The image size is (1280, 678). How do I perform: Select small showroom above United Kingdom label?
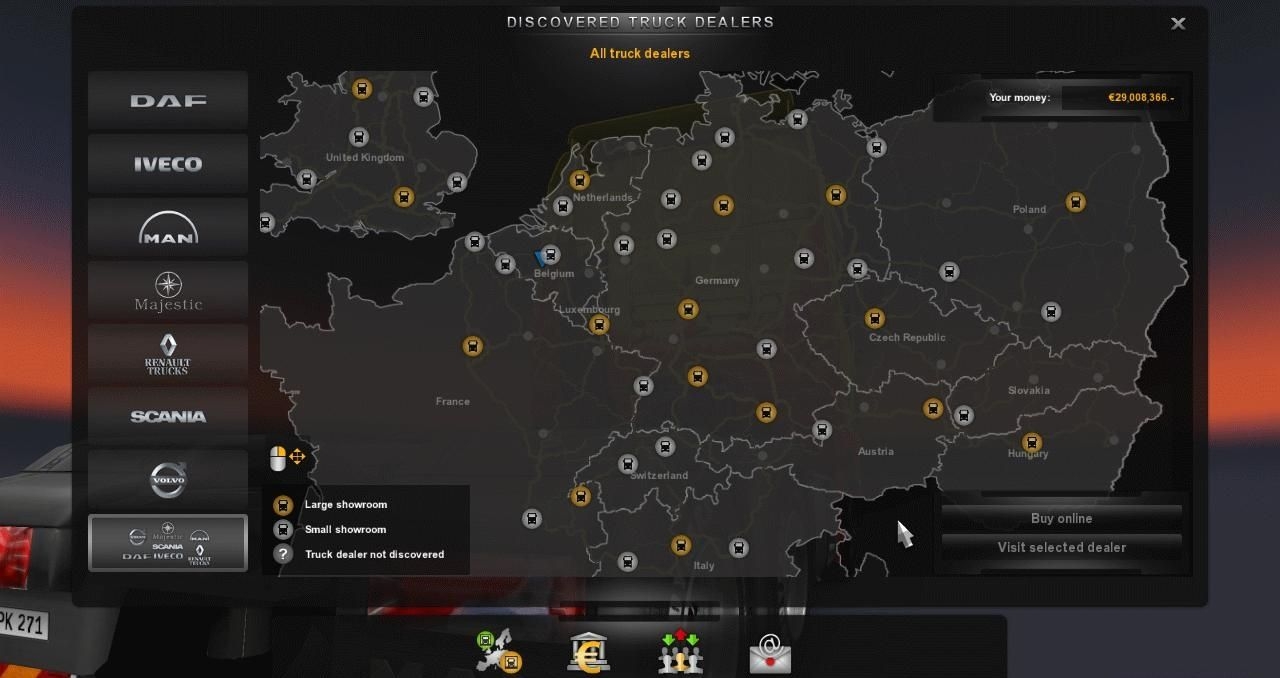(x=358, y=137)
